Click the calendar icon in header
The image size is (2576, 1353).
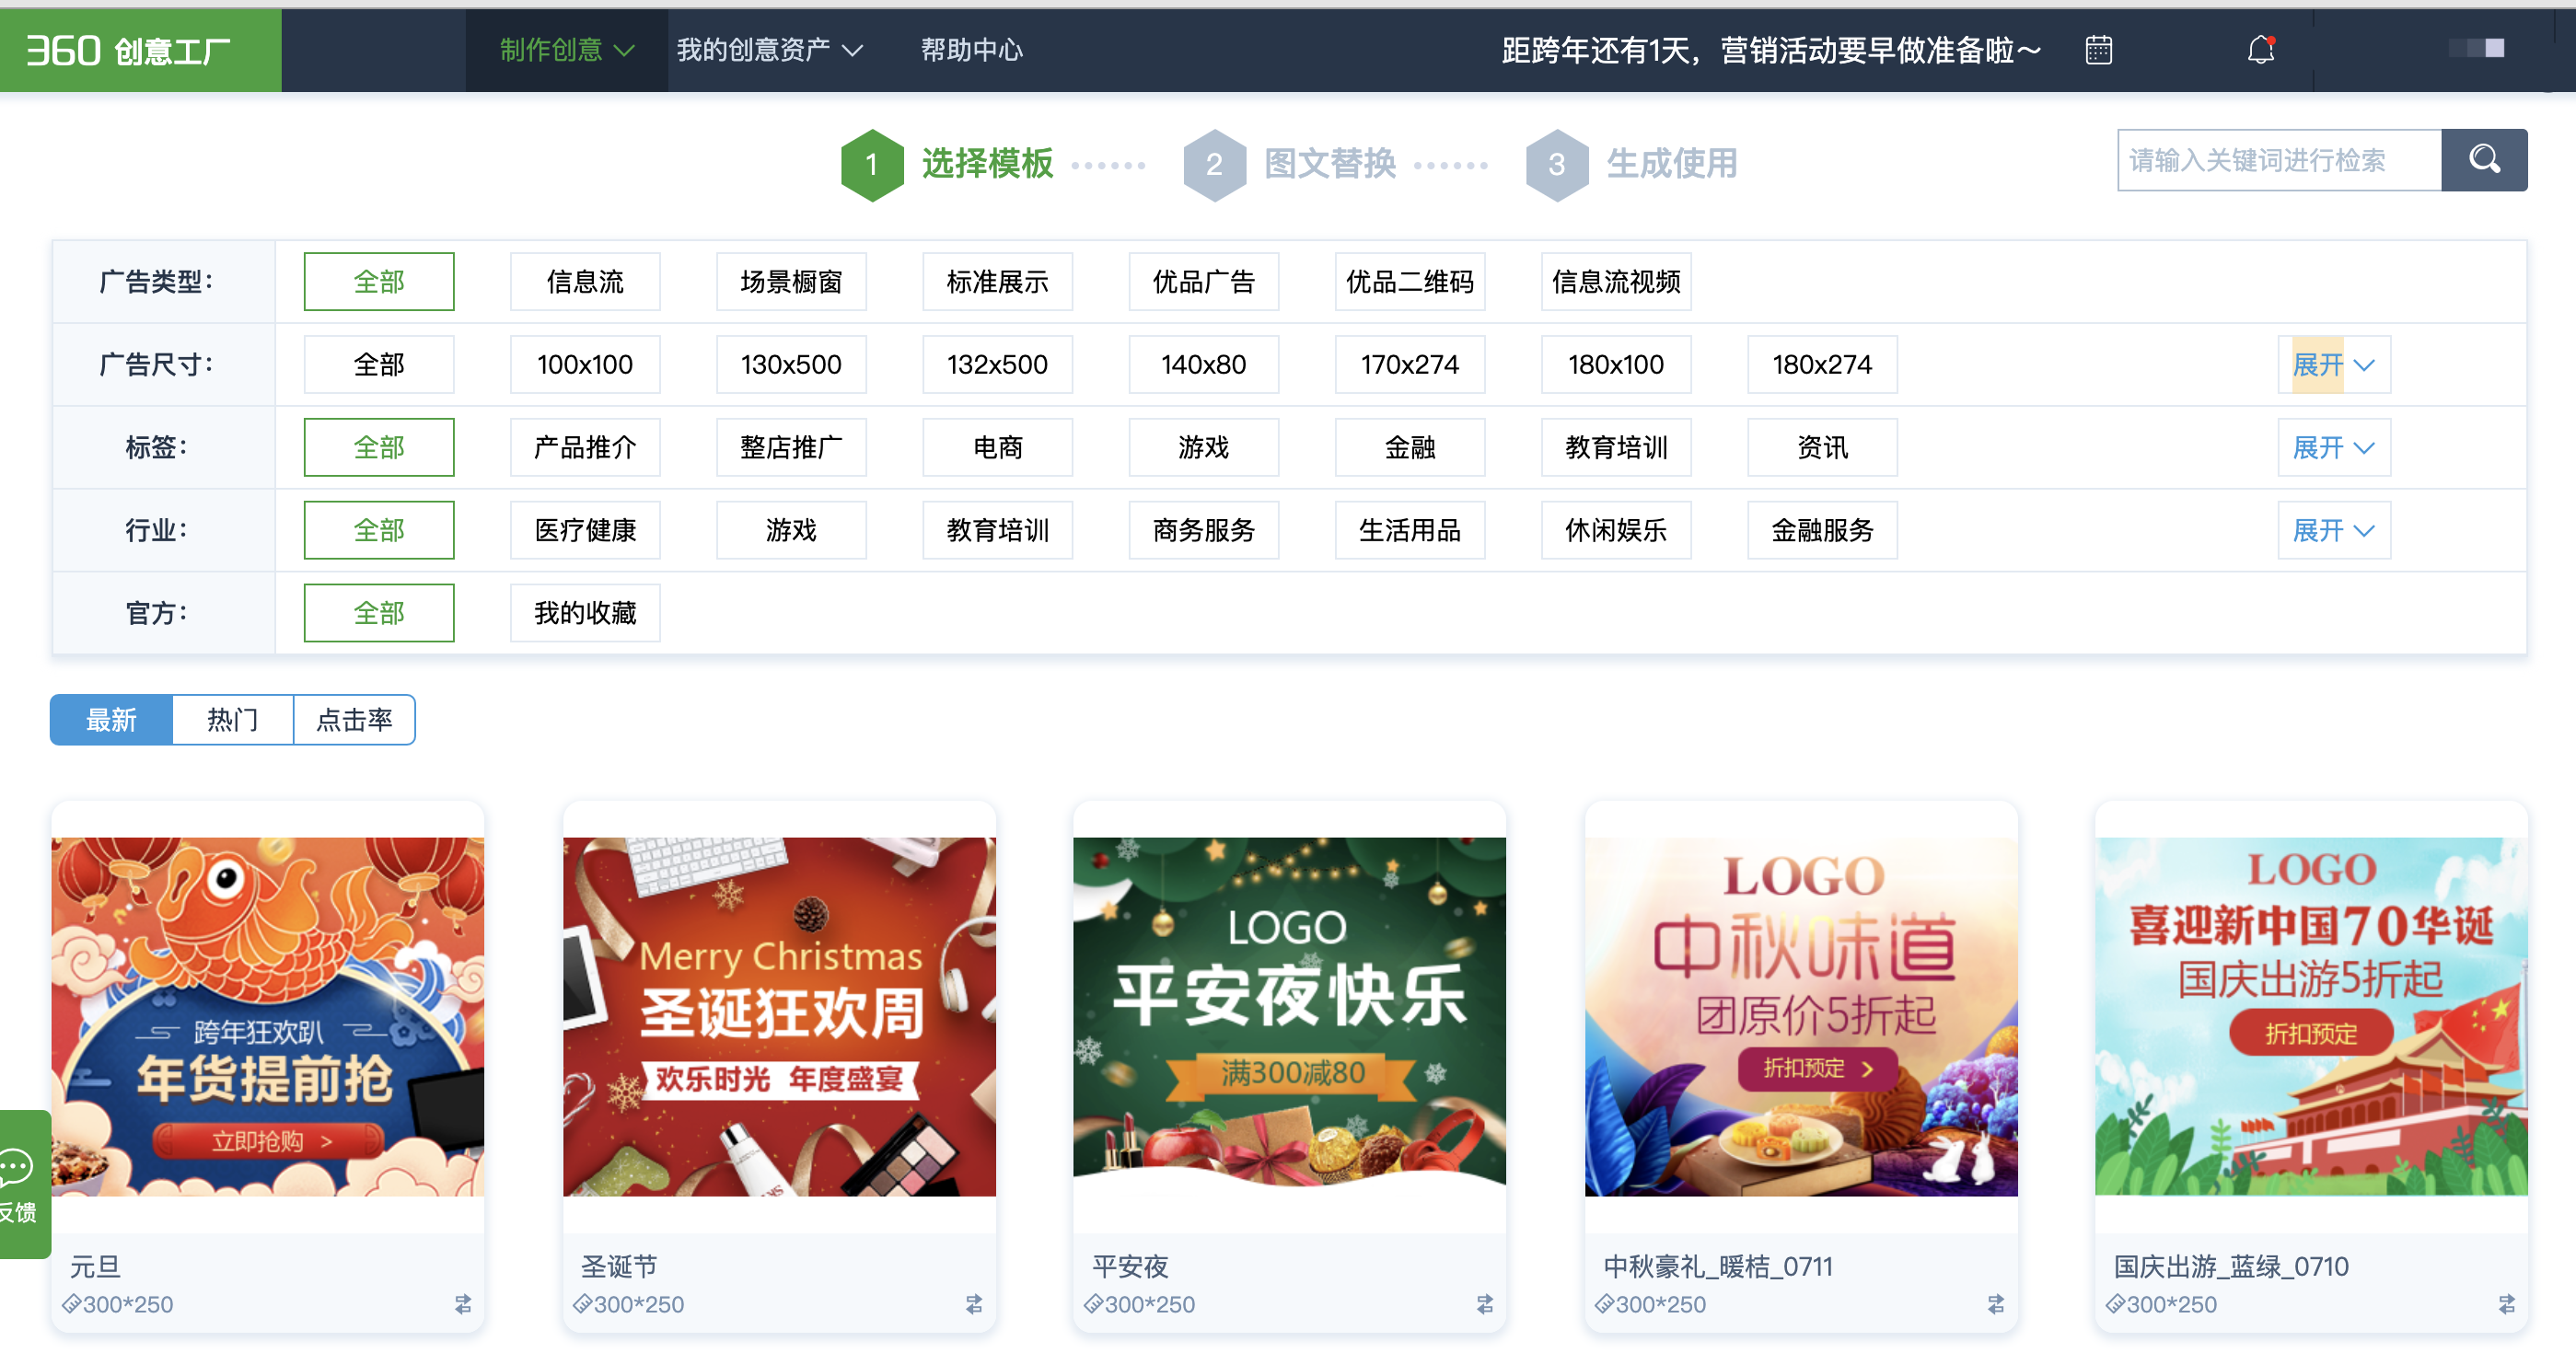point(2098,50)
